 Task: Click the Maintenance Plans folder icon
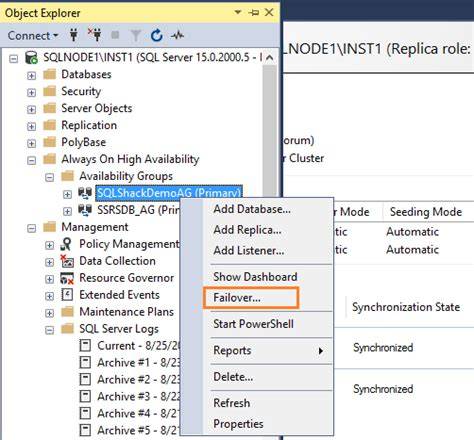coord(68,312)
